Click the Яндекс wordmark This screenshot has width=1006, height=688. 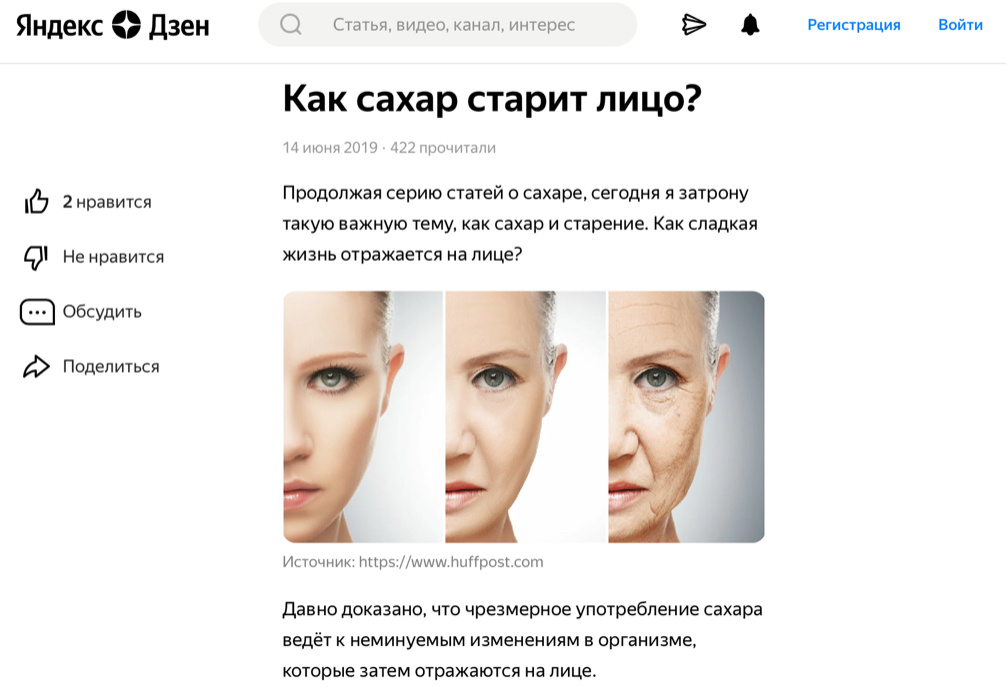click(59, 26)
